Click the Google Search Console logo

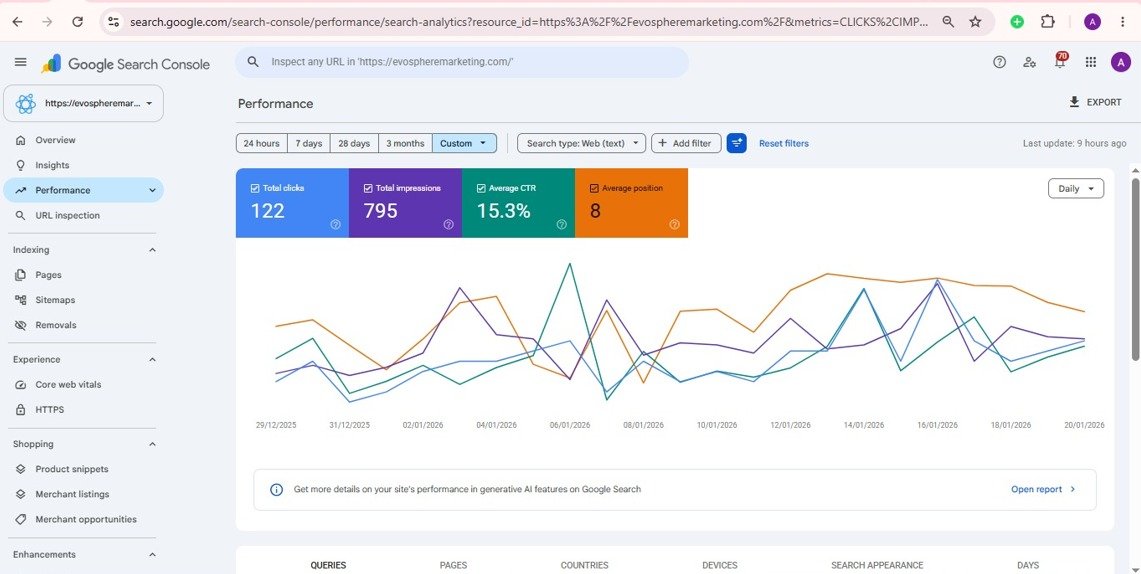[x=125, y=64]
